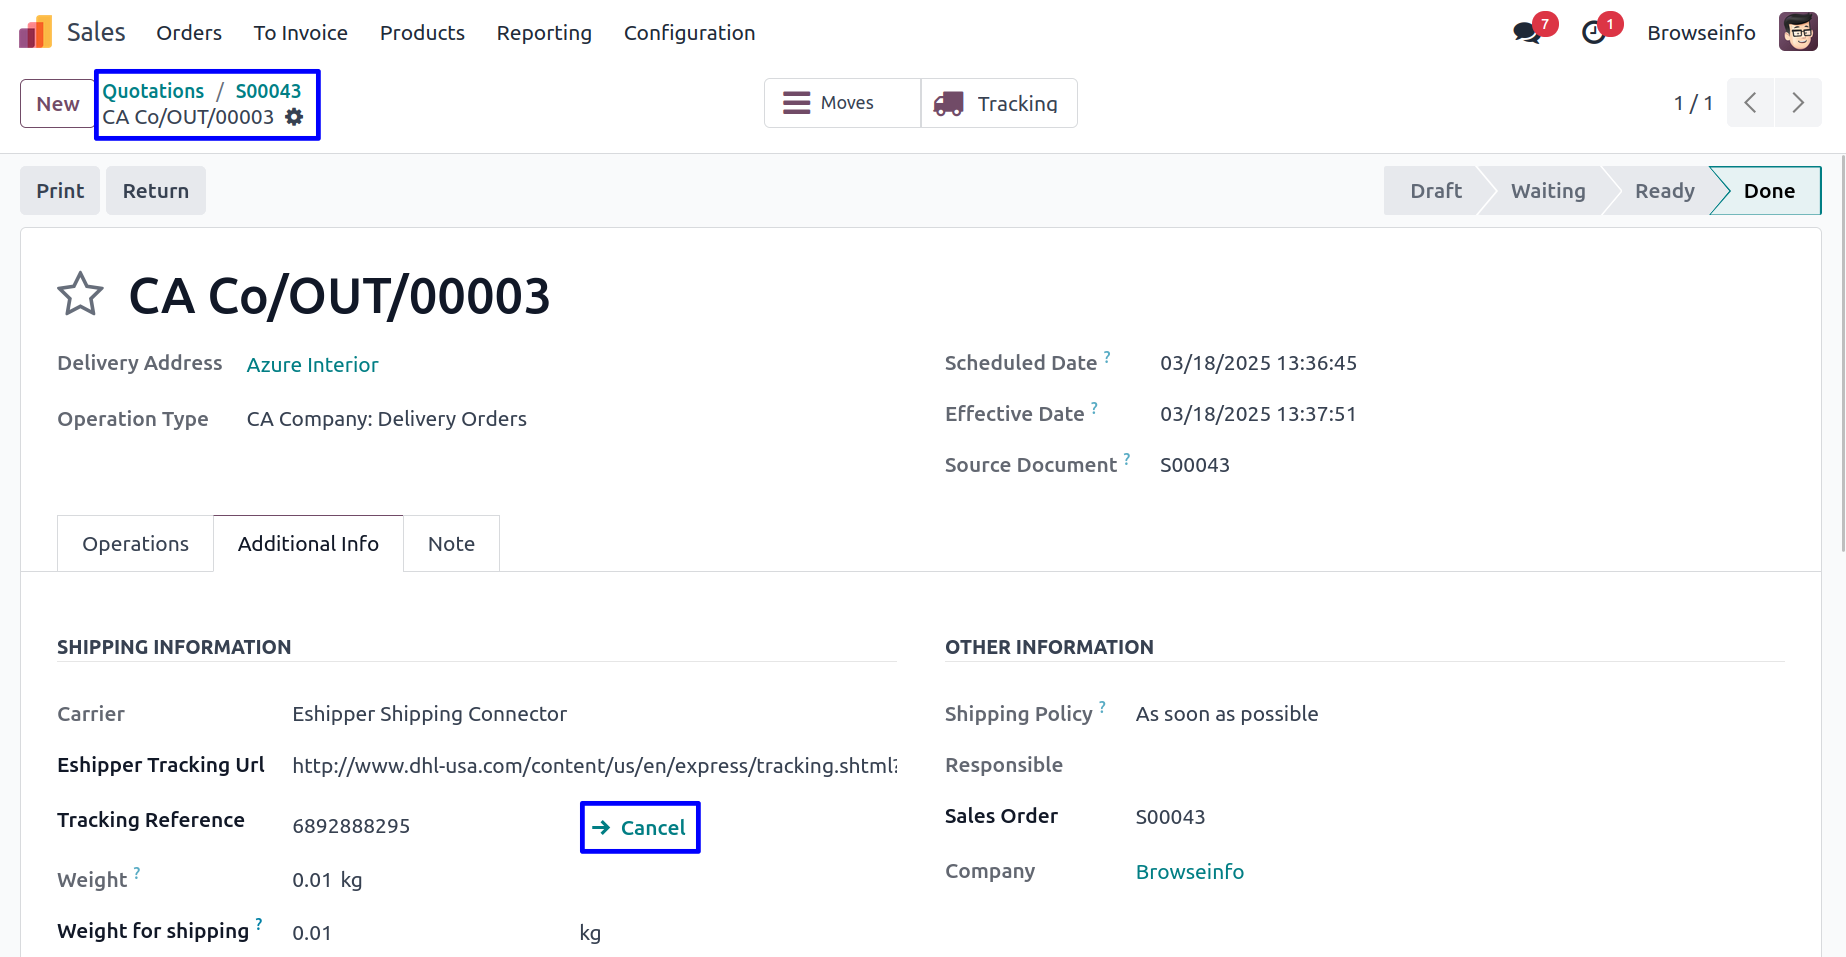This screenshot has height=957, width=1846.
Task: Expand the Reporting menu
Action: coord(544,33)
